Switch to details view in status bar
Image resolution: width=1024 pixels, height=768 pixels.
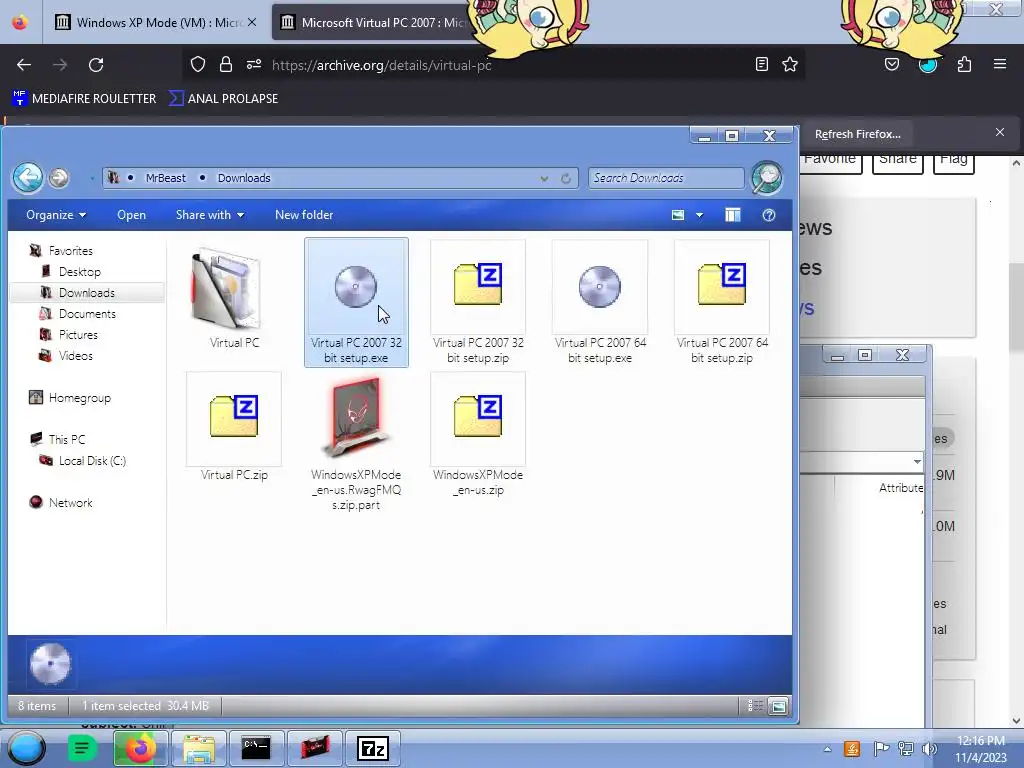tap(756, 705)
